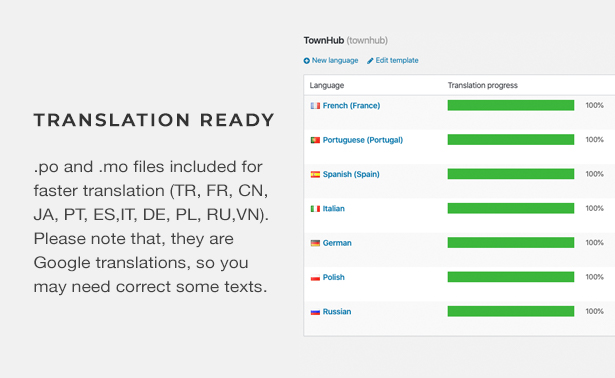Open the French (France) translation

tap(351, 105)
